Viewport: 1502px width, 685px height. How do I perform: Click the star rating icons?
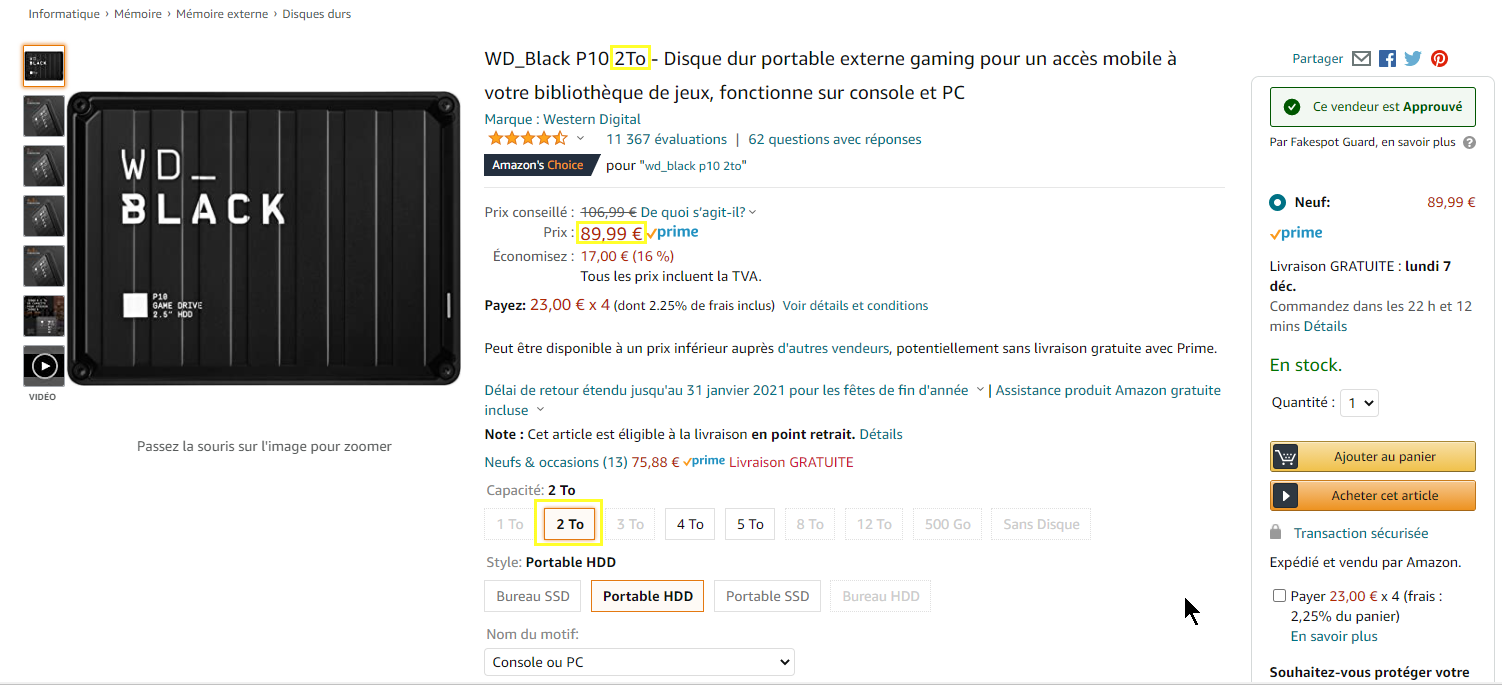click(527, 139)
